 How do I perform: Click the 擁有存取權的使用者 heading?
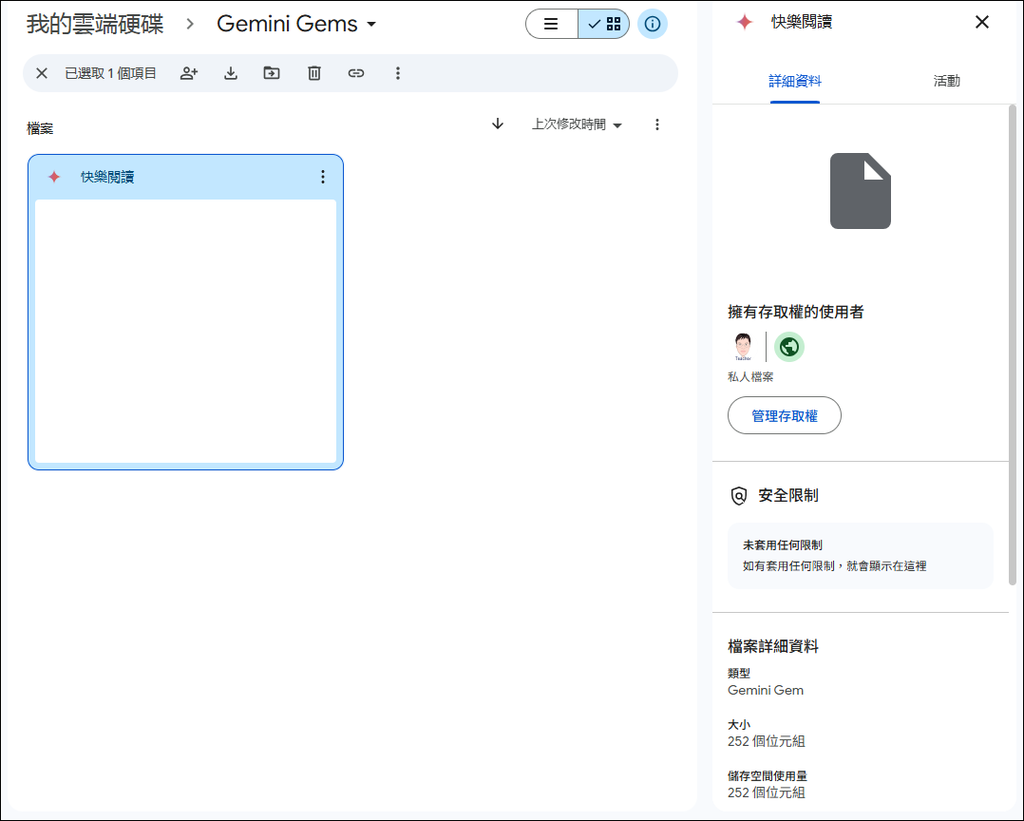pos(795,312)
